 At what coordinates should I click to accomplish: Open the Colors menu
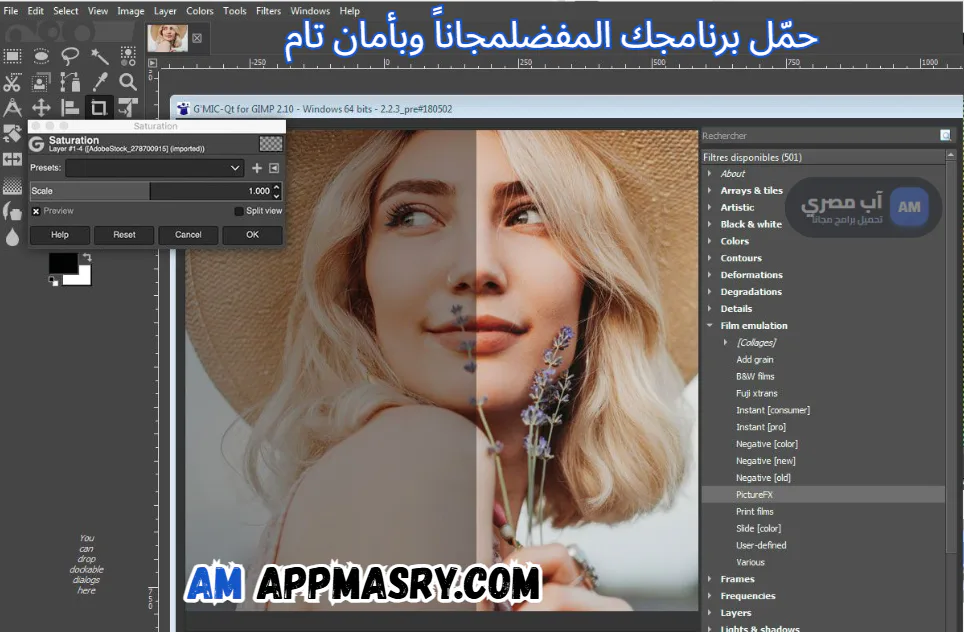pos(200,11)
